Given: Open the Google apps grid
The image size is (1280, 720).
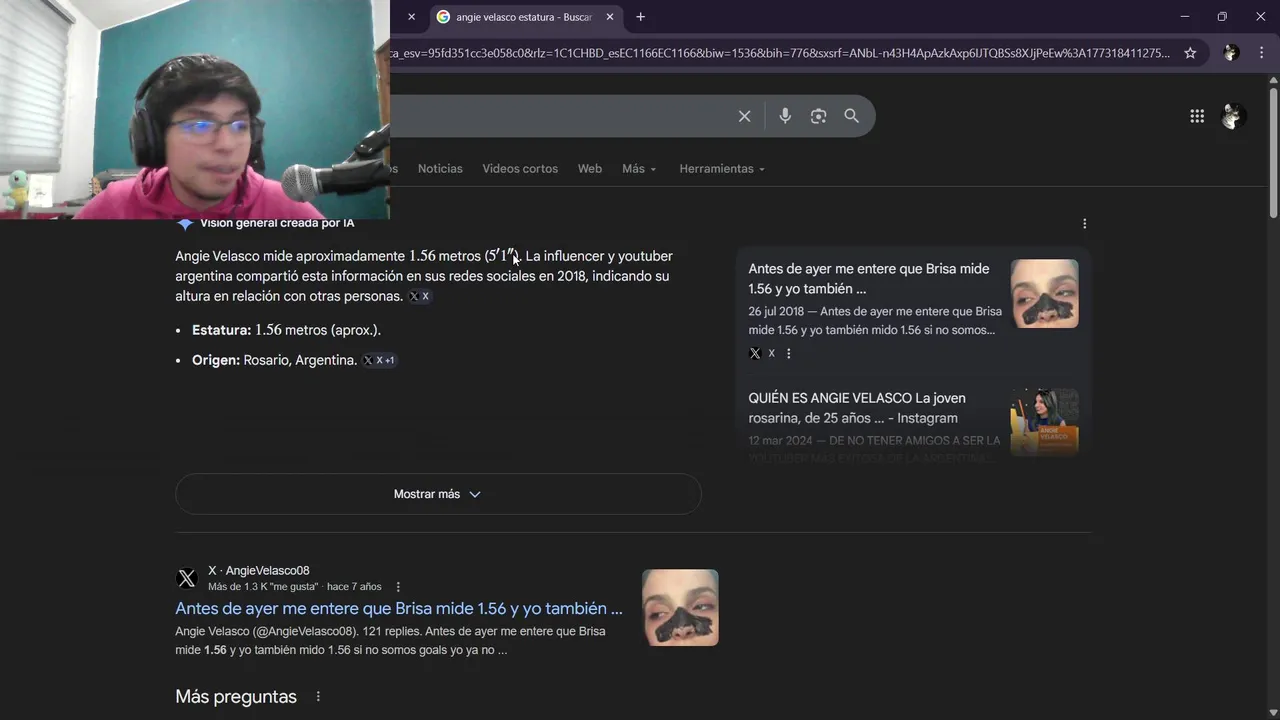Looking at the screenshot, I should 1197,116.
